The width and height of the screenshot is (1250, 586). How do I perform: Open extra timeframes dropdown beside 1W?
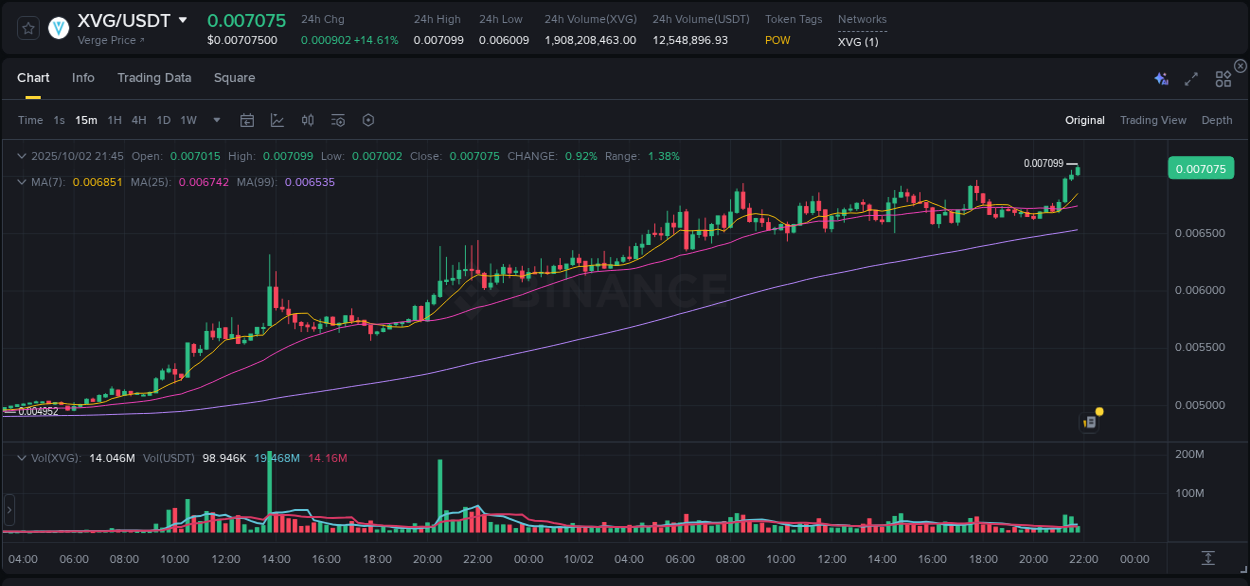pos(215,120)
